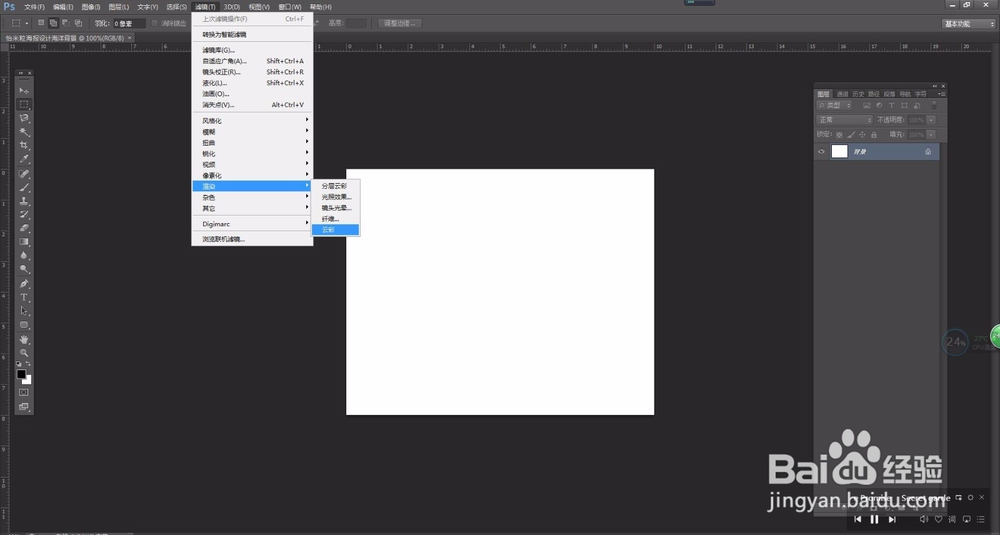Choose Intersect with Selection mode
Viewport: 1000px width, 535px height.
[x=78, y=23]
